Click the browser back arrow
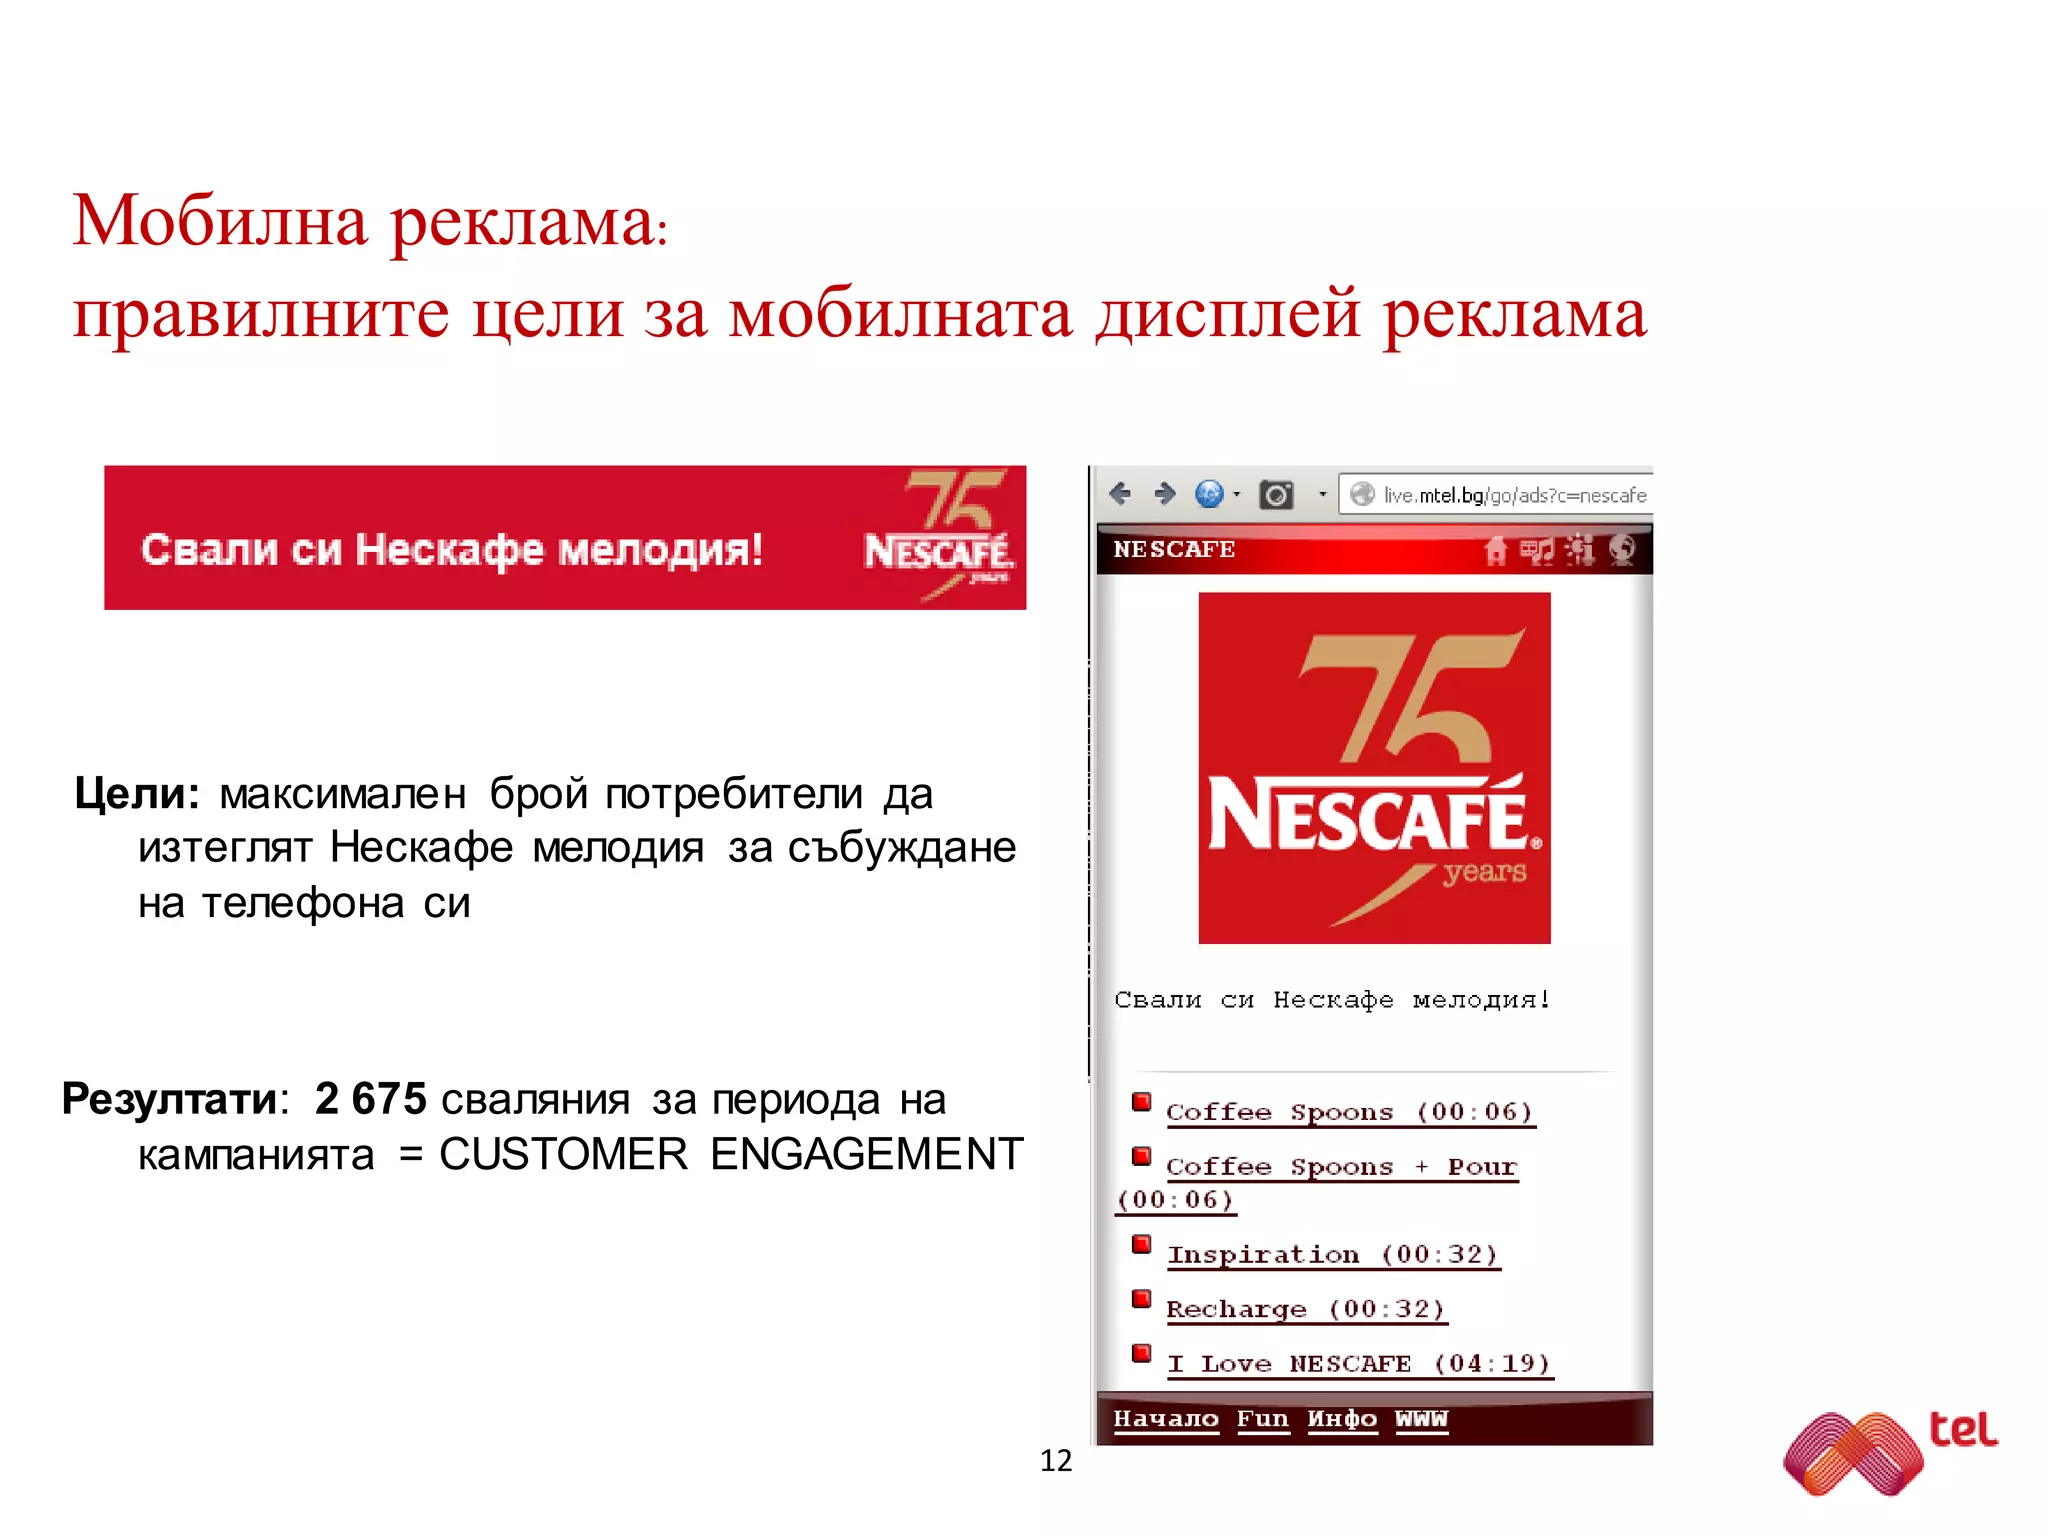Screen dimensions: 2048x1536 (x=1120, y=493)
